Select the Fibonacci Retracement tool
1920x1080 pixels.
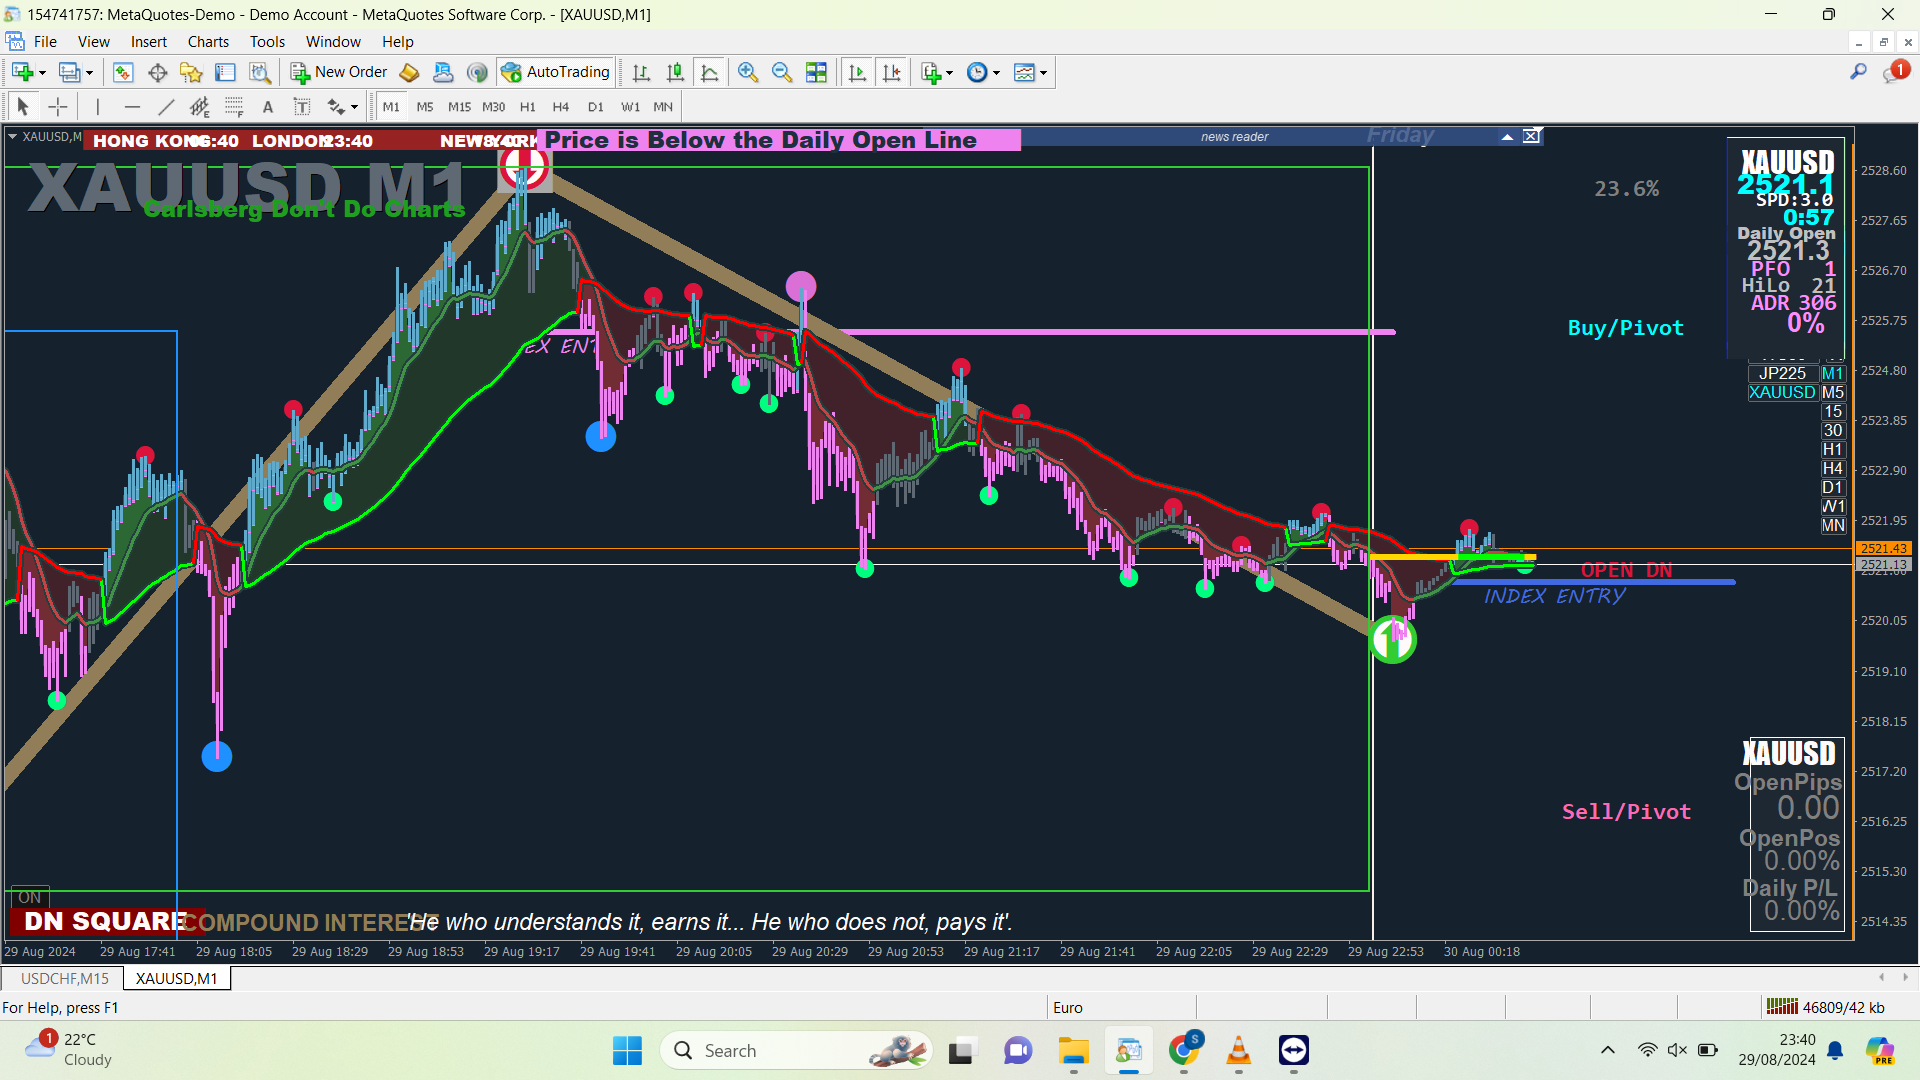[x=234, y=107]
